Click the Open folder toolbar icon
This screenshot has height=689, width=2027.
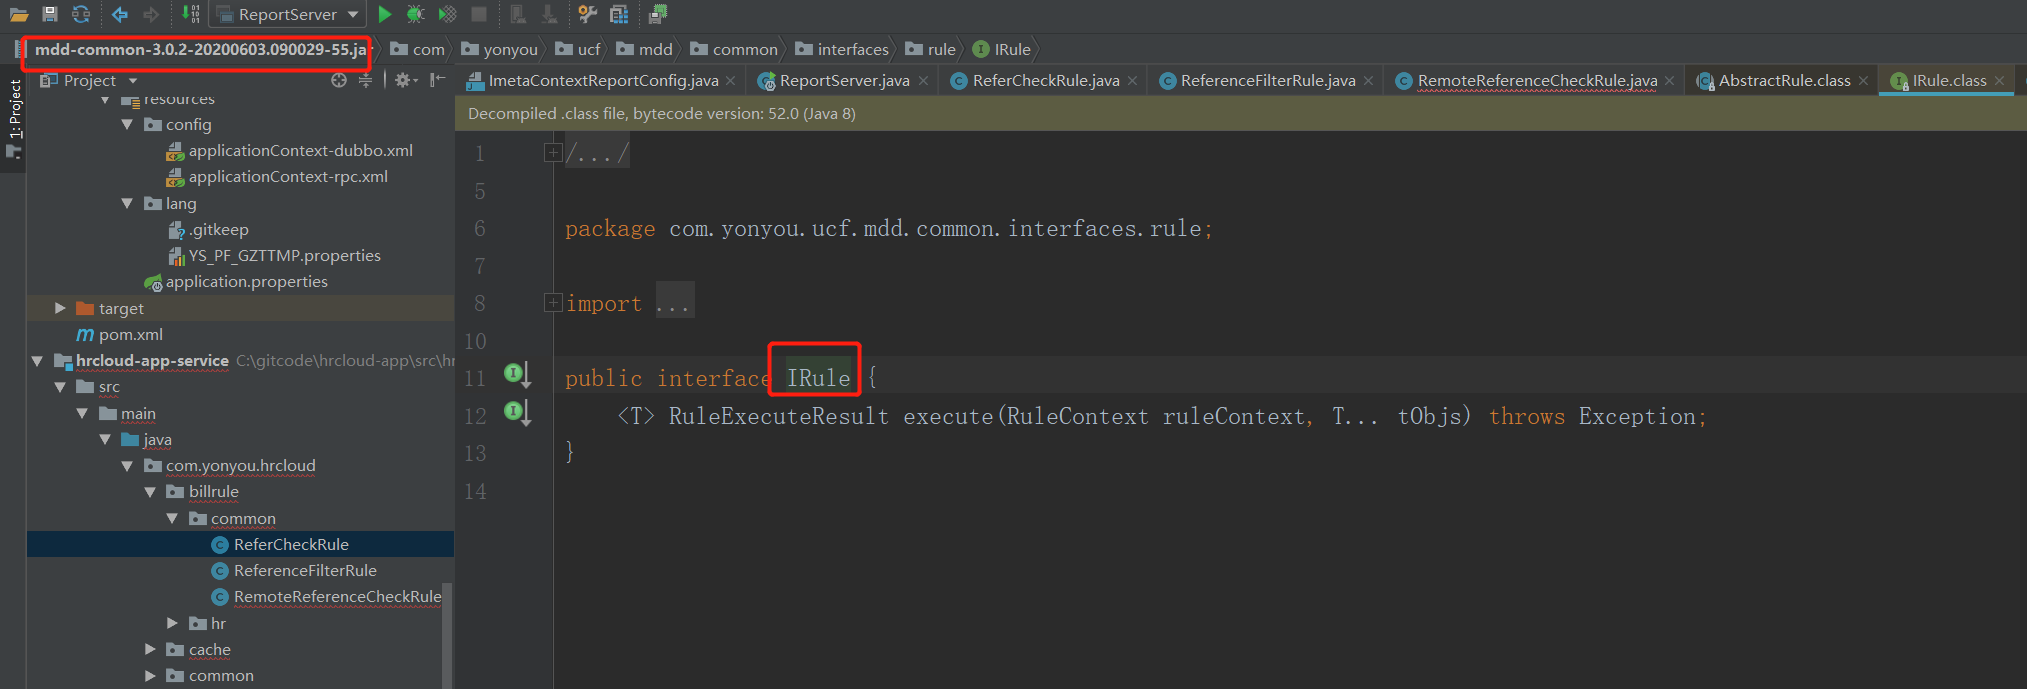(19, 14)
